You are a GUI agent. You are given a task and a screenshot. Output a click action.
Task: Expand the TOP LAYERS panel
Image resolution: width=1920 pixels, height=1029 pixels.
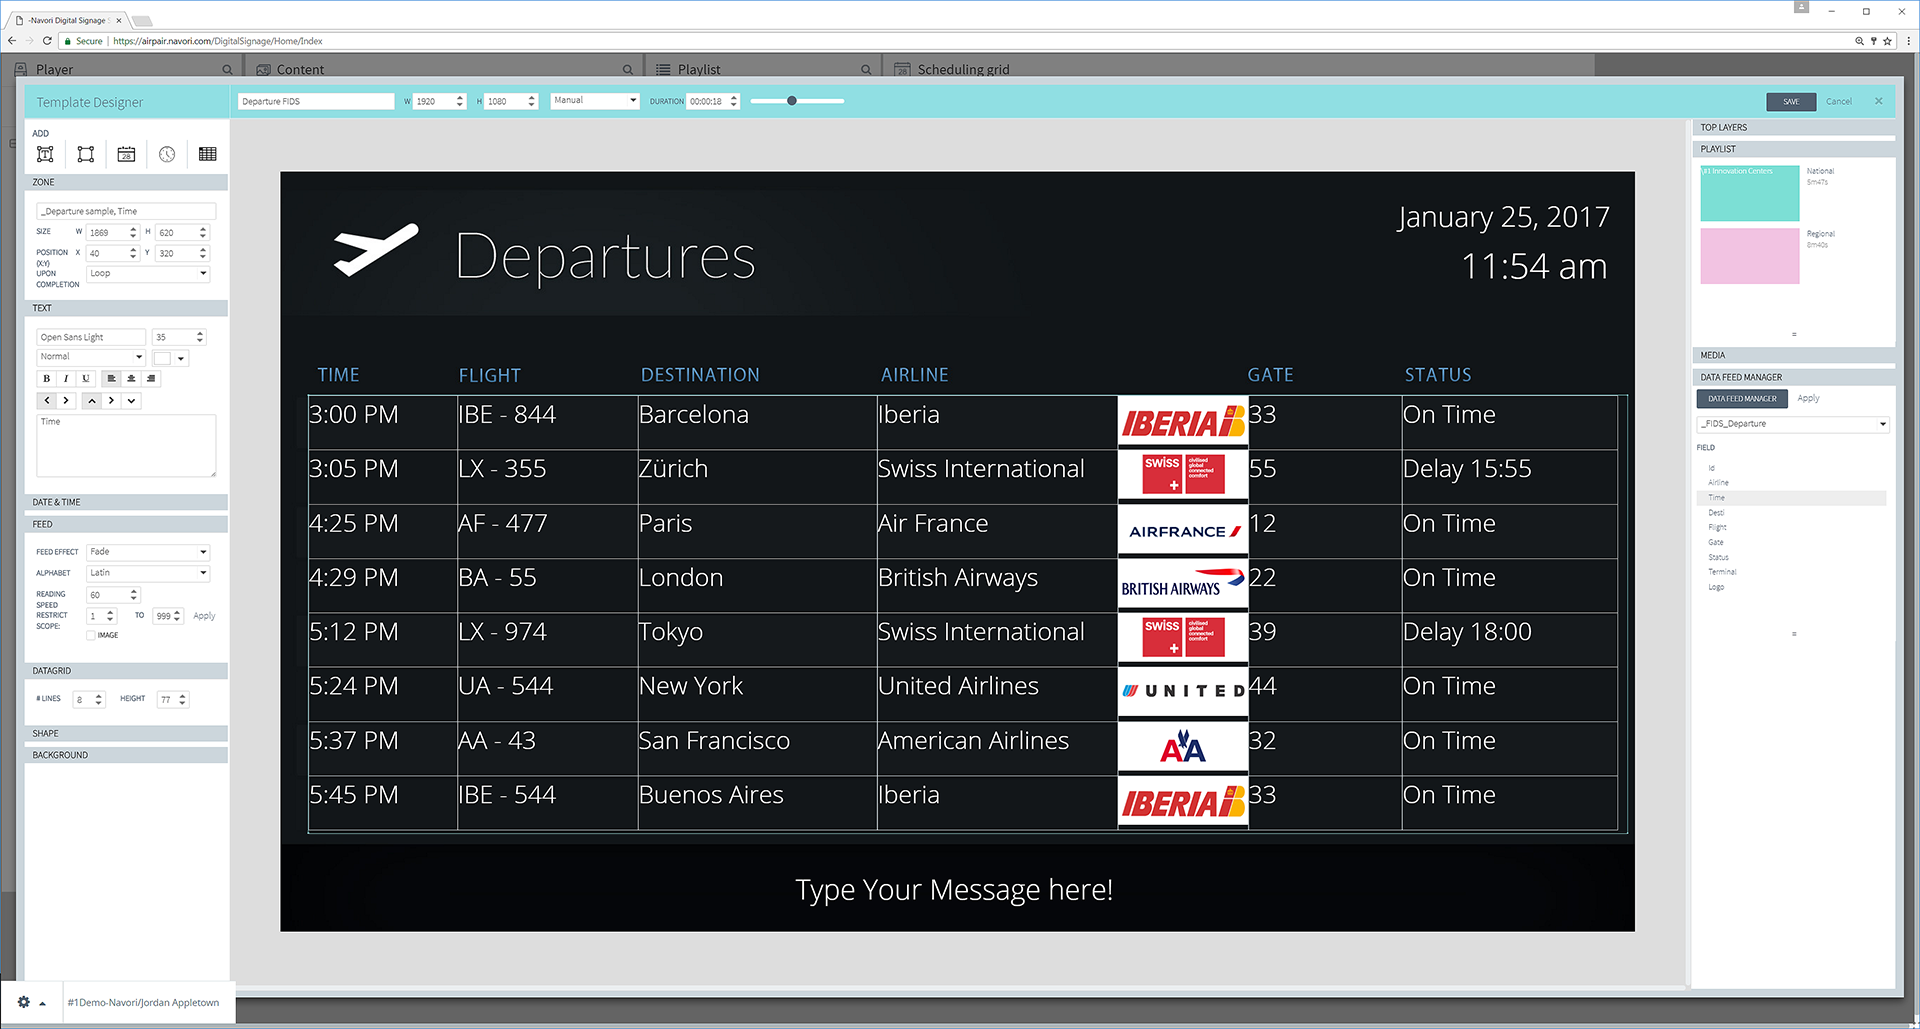1794,128
